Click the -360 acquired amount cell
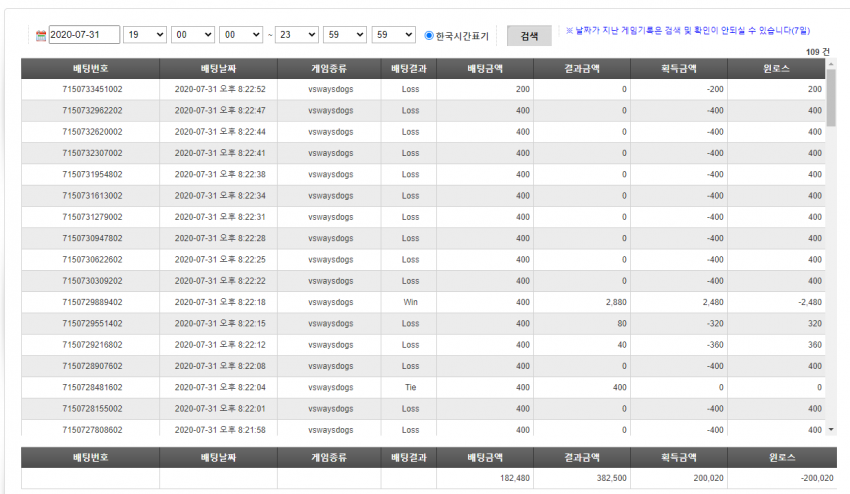This screenshot has width=850, height=494. (715, 345)
